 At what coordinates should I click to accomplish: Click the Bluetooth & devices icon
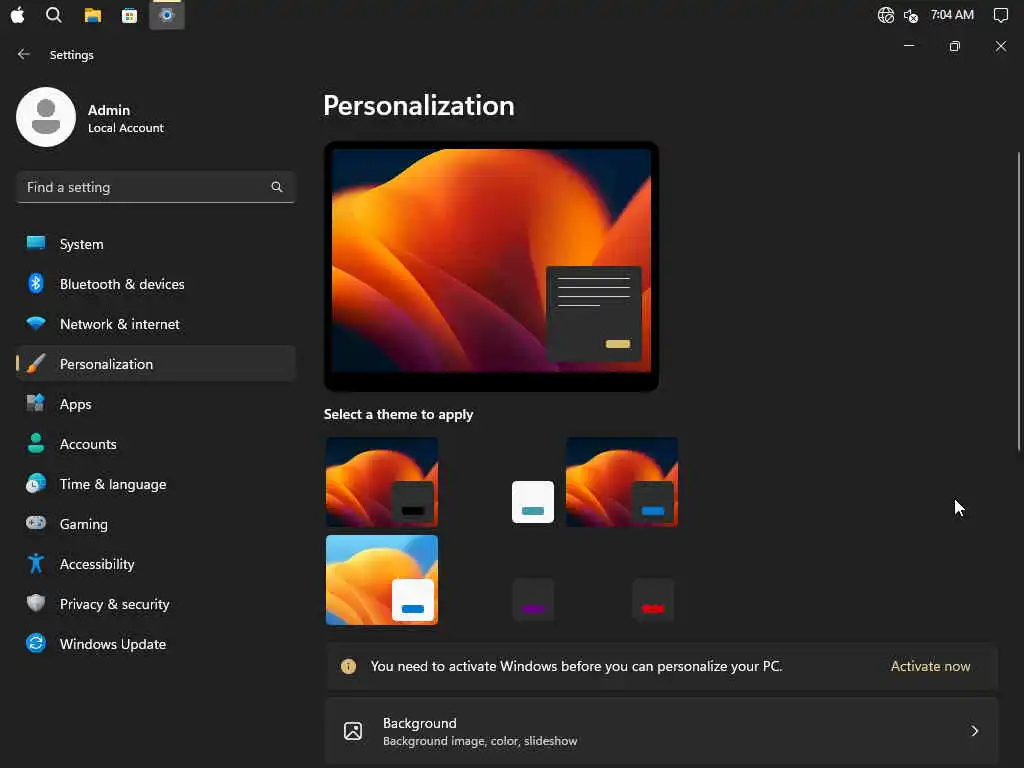click(x=36, y=283)
